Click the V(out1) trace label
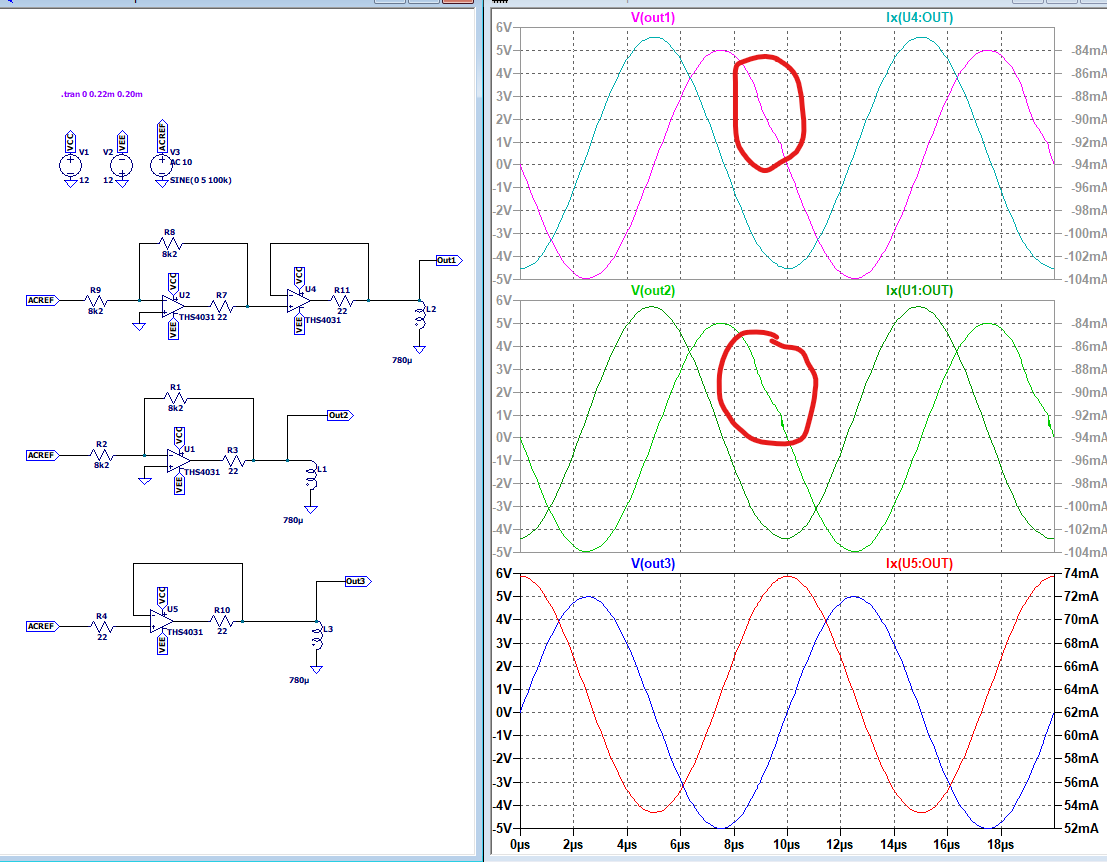The width and height of the screenshot is (1107, 862). click(x=653, y=18)
